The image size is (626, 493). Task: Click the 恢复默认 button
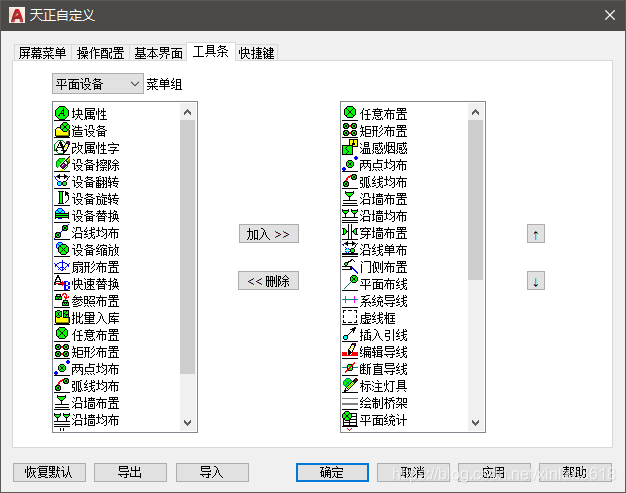click(50, 472)
